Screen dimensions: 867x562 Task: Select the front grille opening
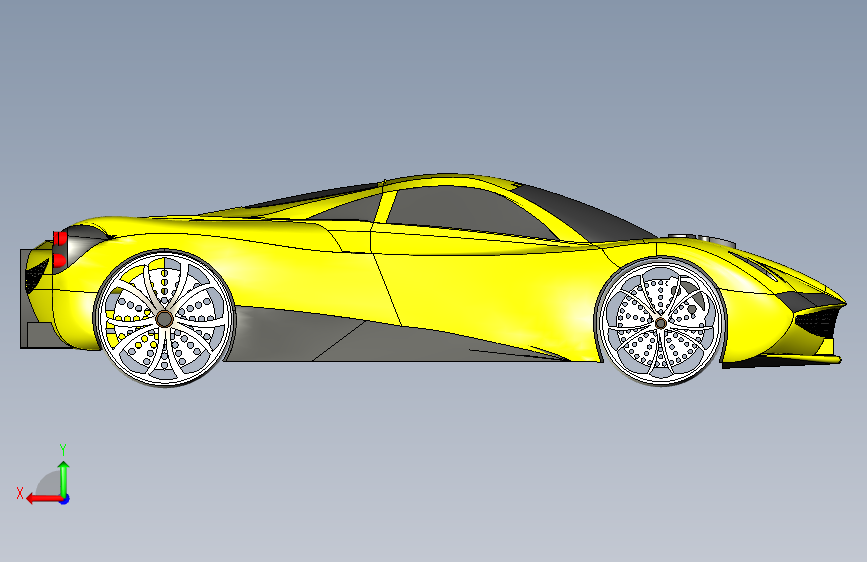818,322
